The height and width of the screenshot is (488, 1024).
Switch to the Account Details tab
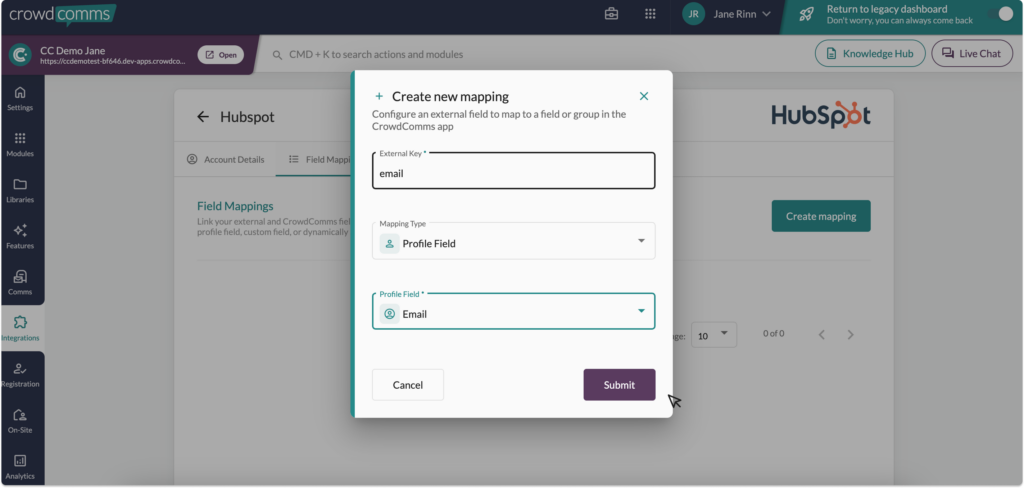pos(226,159)
